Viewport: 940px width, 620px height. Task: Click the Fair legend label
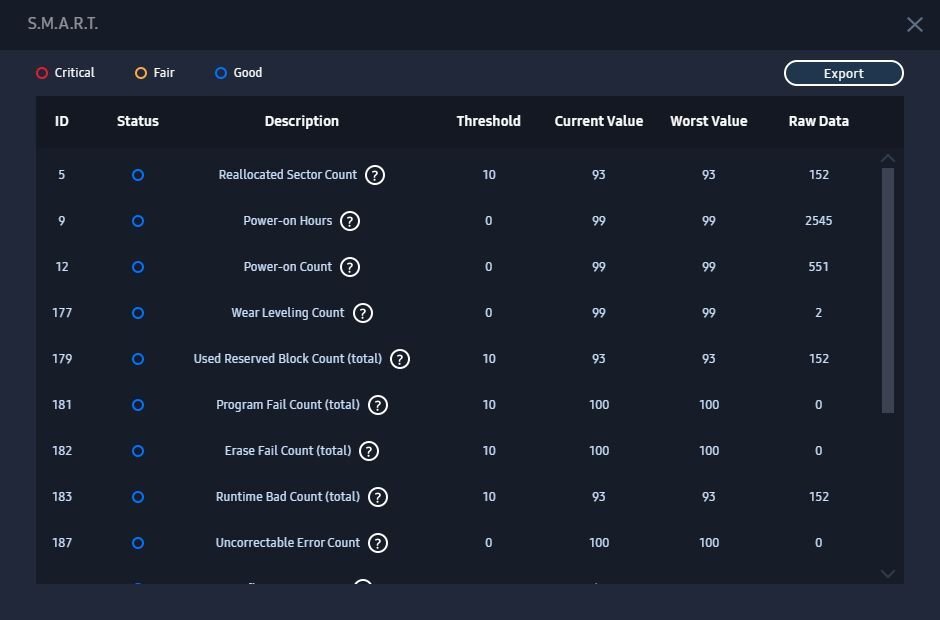coord(164,73)
